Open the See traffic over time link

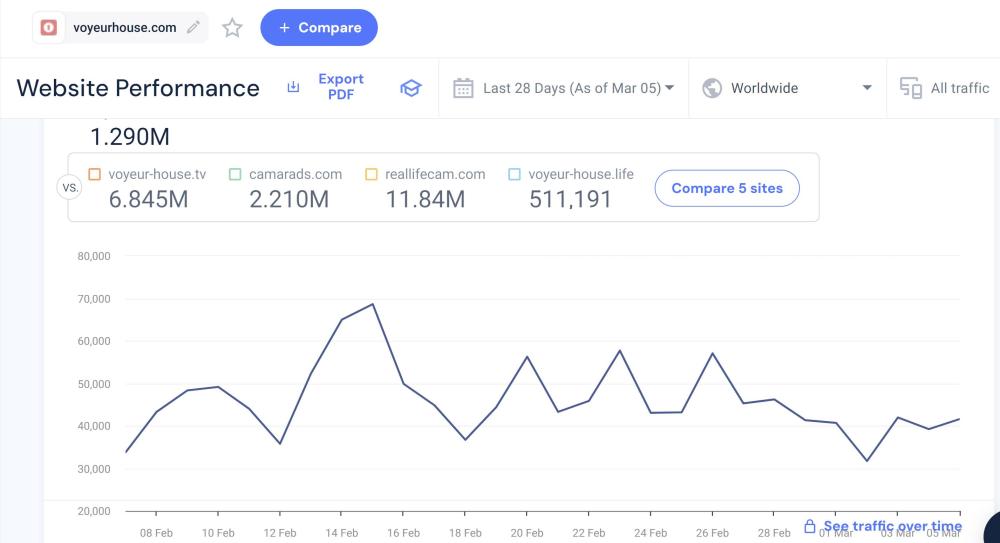(x=892, y=526)
